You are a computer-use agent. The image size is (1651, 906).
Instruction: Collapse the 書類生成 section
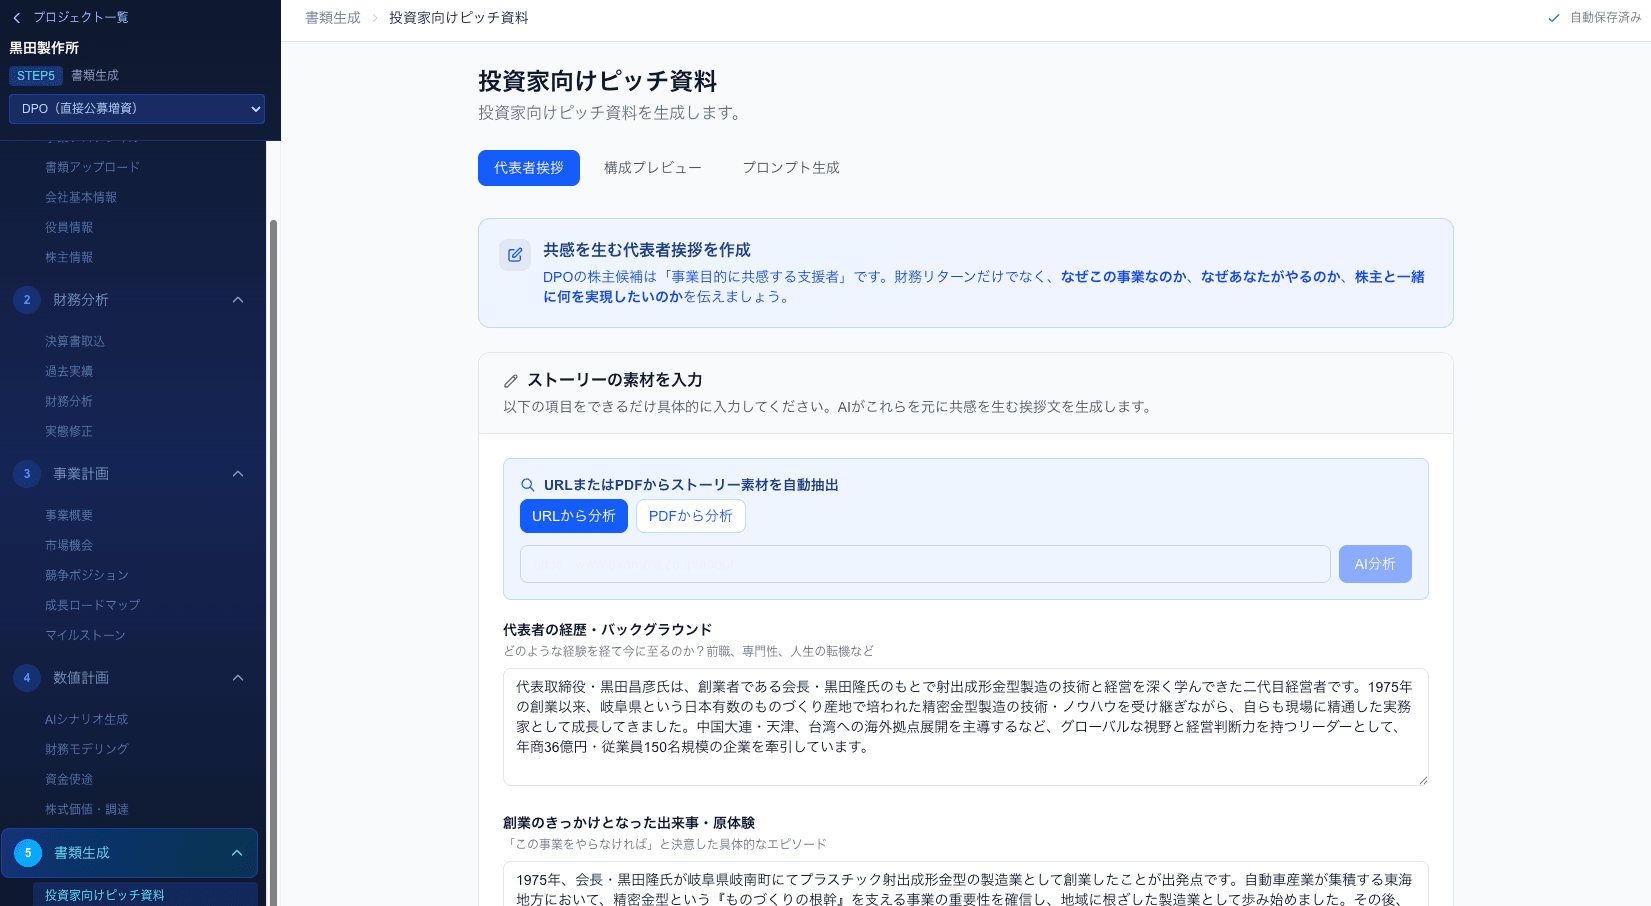click(237, 853)
